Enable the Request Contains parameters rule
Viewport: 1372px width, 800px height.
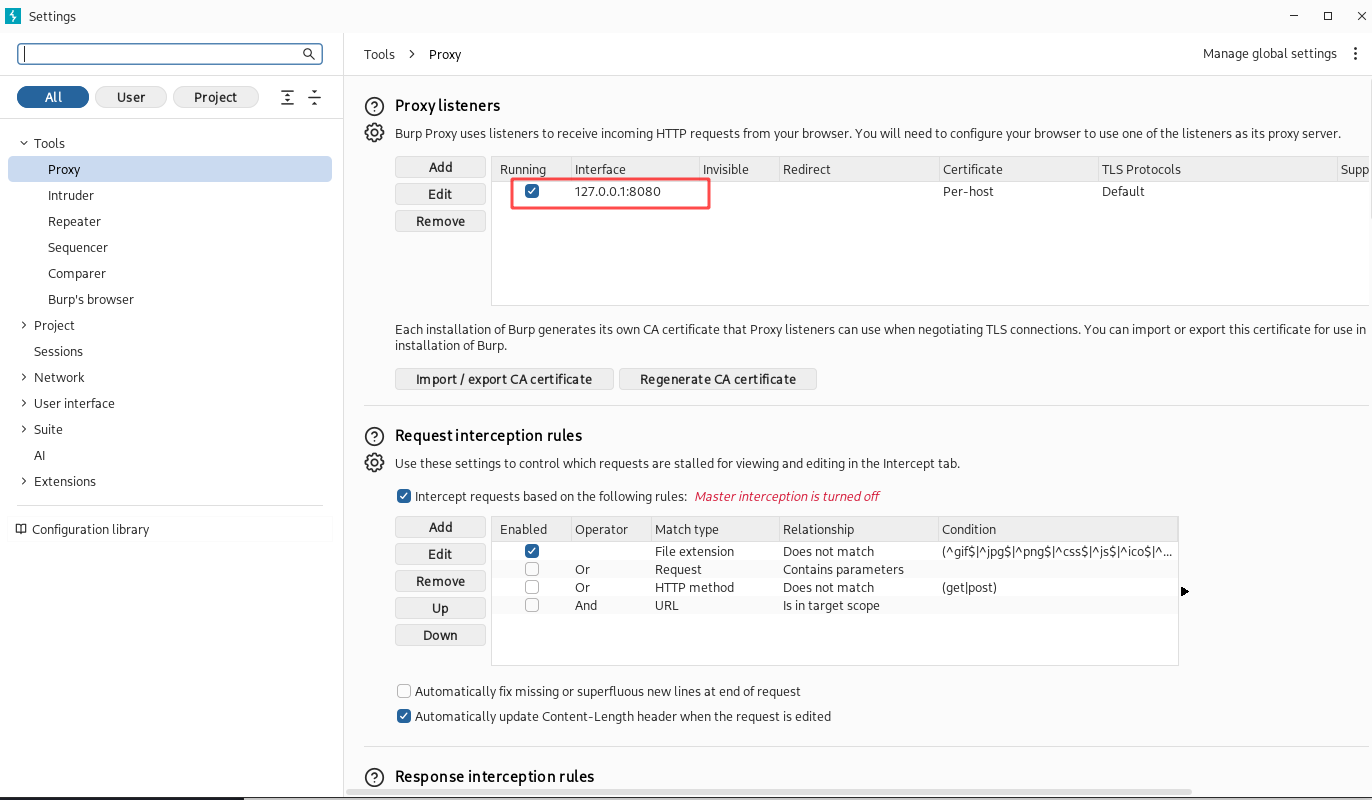532,569
